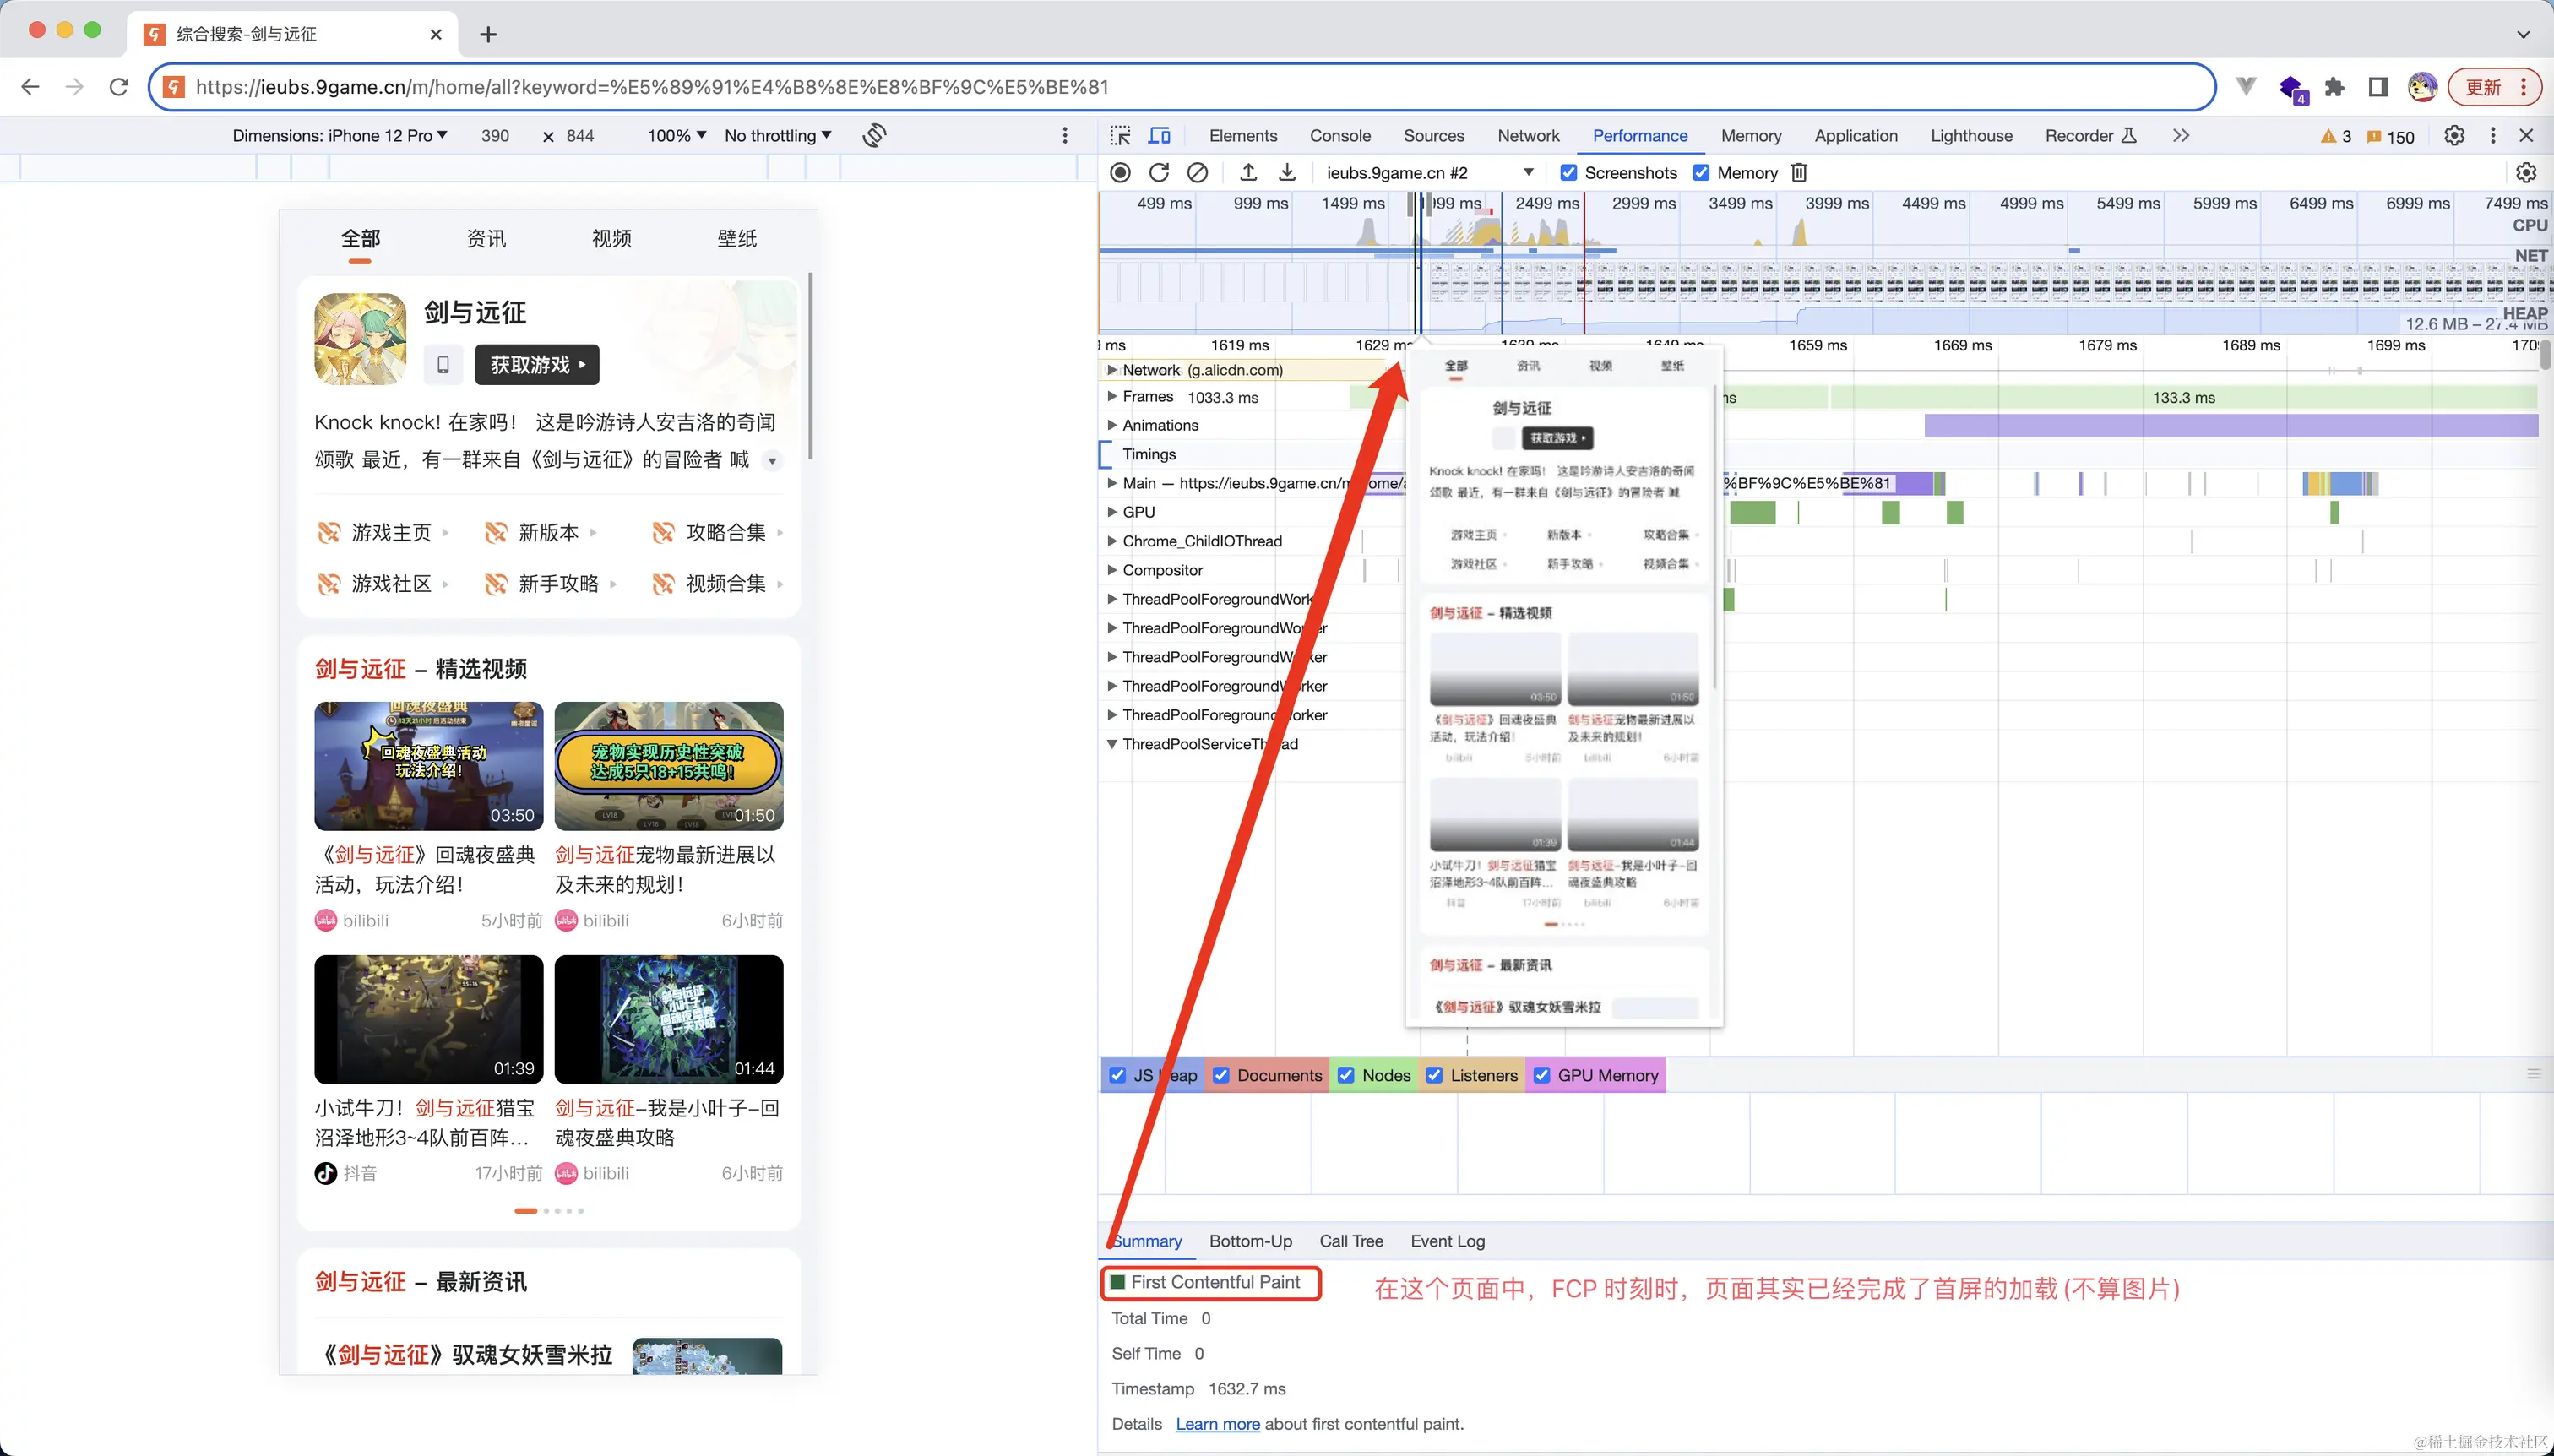Toggle the Listeners counter checkbox
Screen dimensions: 2554x1456
point(1434,1075)
